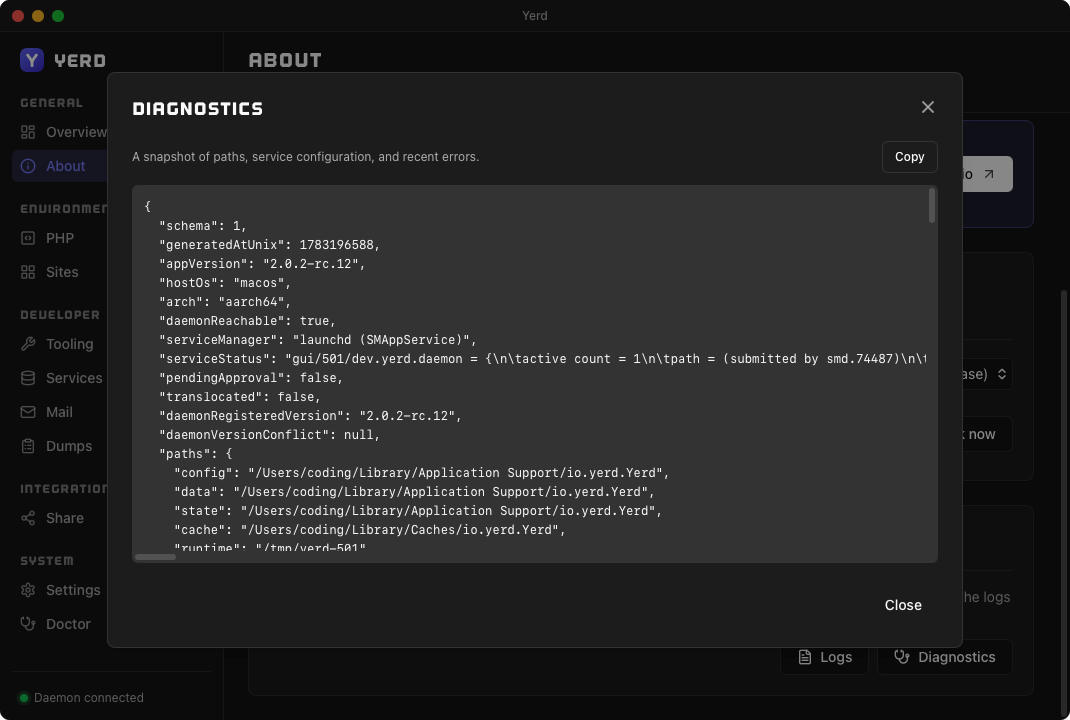1070x720 pixels.
Task: Click the Sites grid icon in the sidebar
Action: [28, 272]
